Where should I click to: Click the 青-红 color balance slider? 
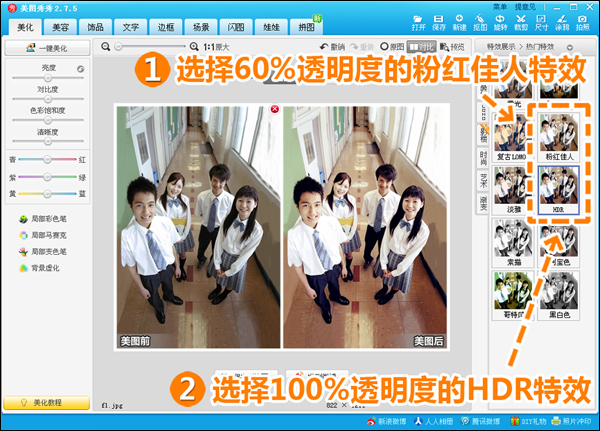pyautogui.click(x=47, y=159)
